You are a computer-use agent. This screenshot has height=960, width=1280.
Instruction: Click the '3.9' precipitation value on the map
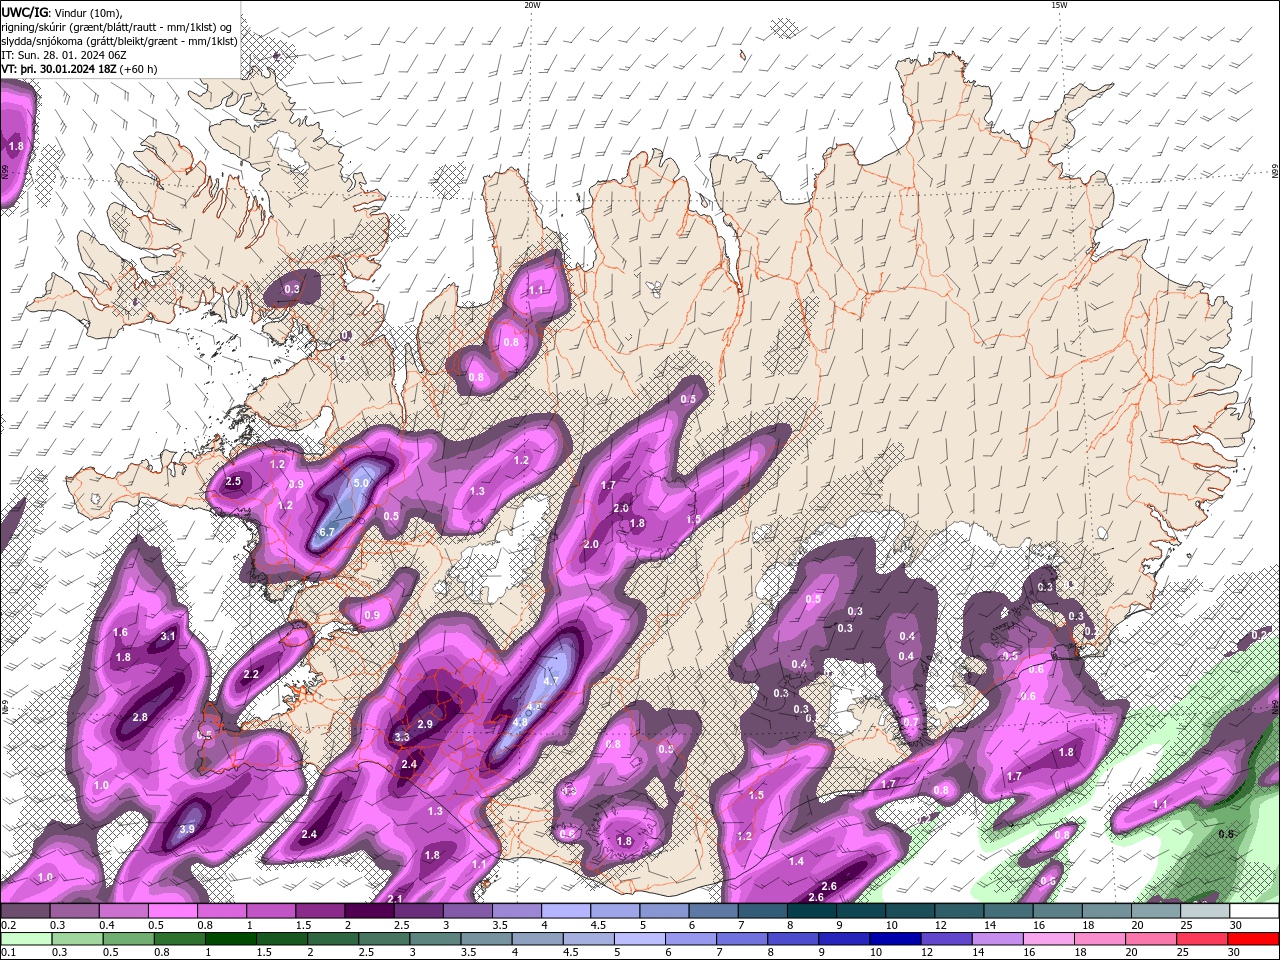point(187,829)
